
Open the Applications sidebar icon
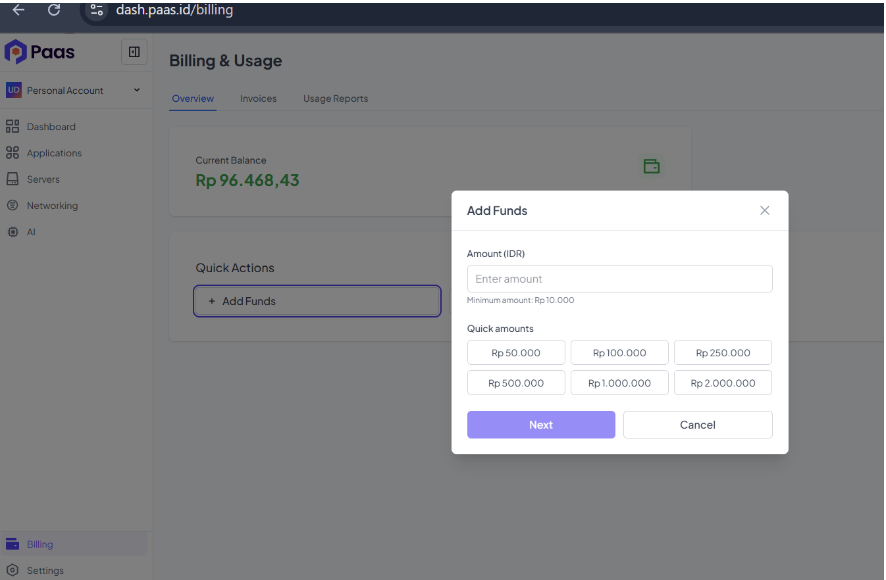pyautogui.click(x=12, y=153)
